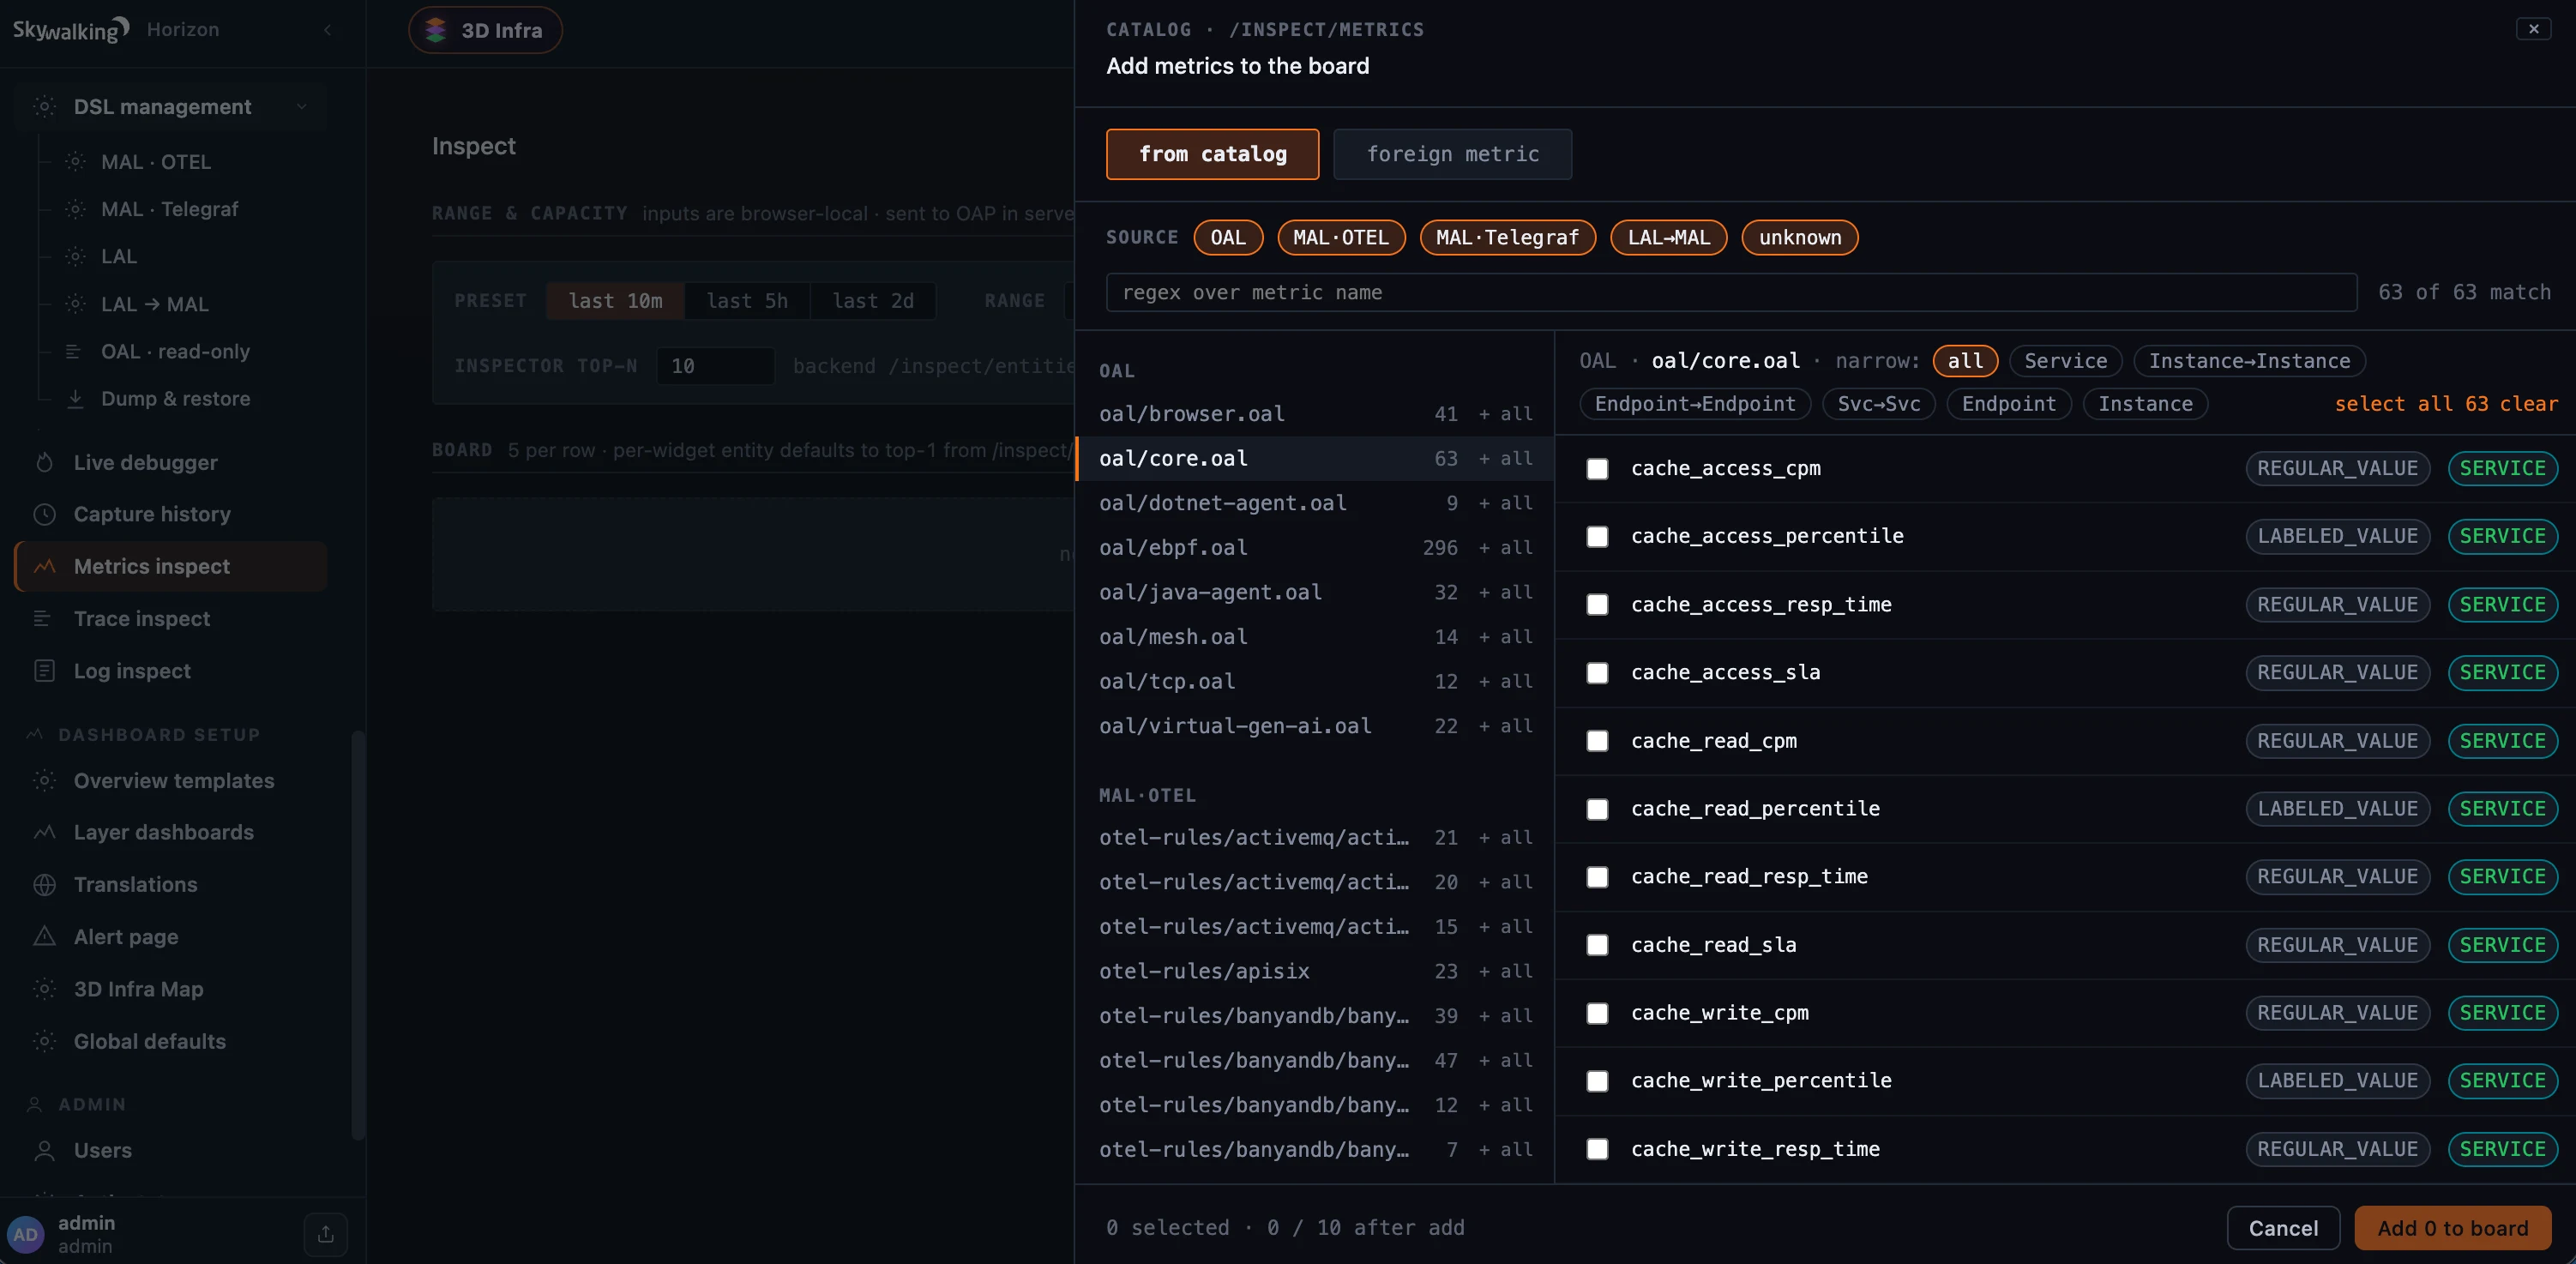
Task: Click the regex over metric name field
Action: (1731, 292)
